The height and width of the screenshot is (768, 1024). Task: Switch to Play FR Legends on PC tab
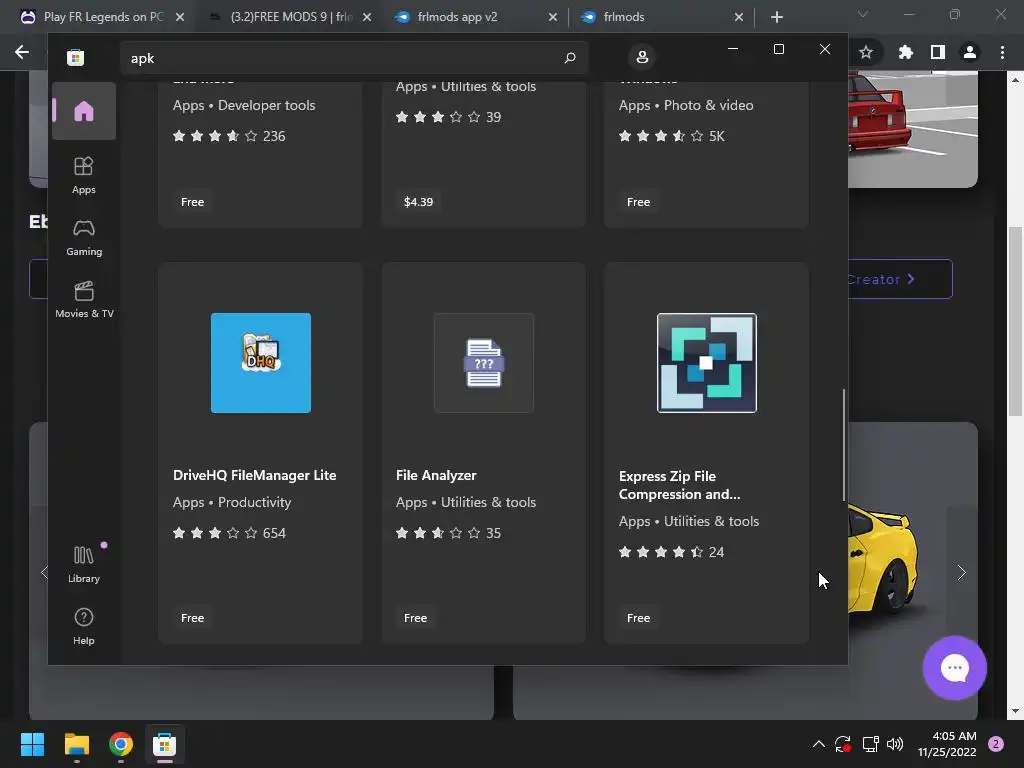103,17
